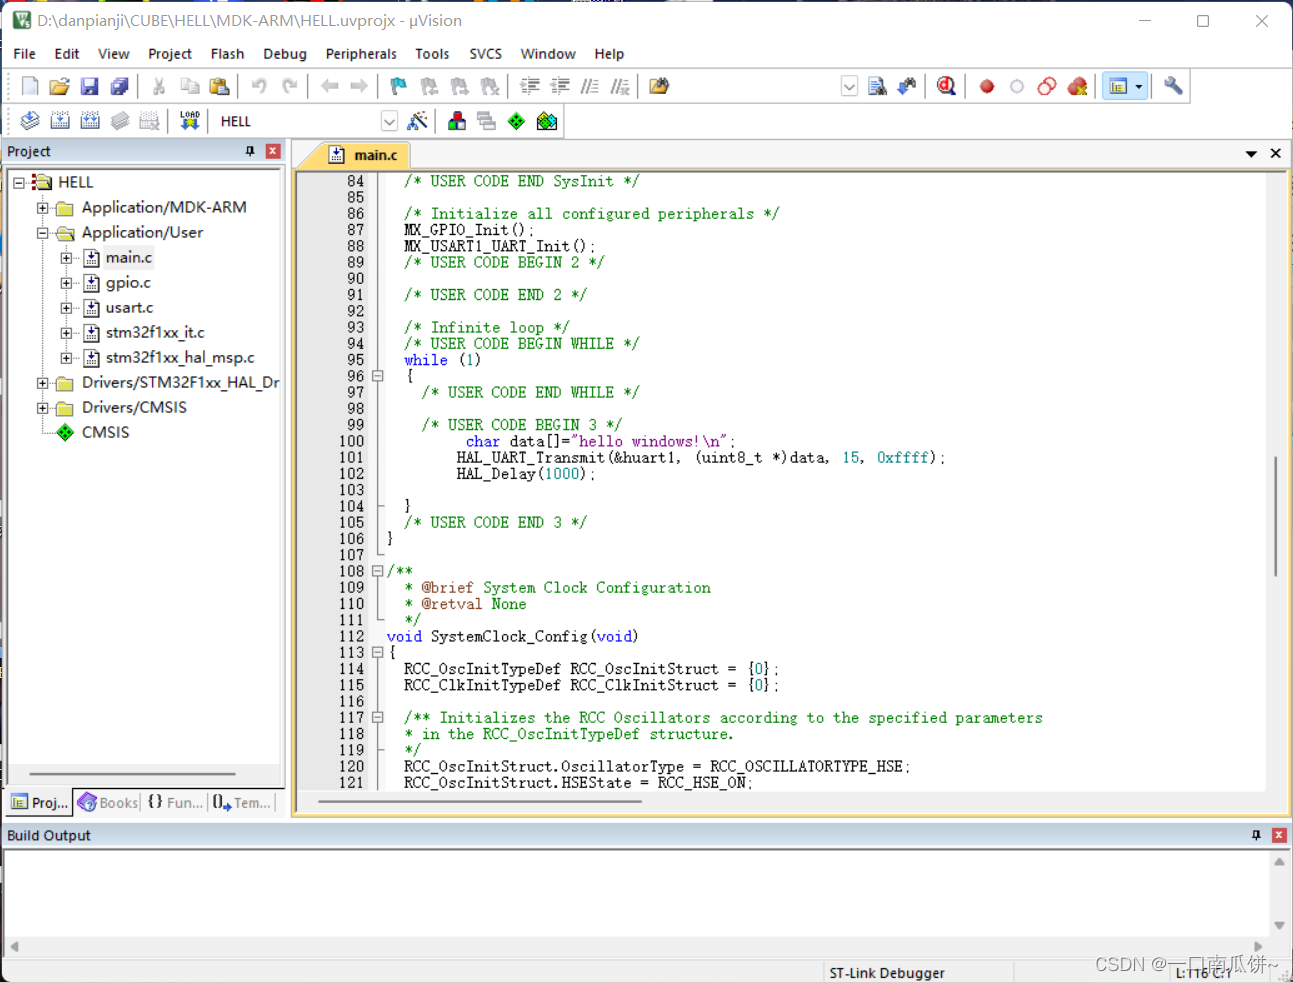
Task: Click the Save All icon
Action: coord(119,86)
